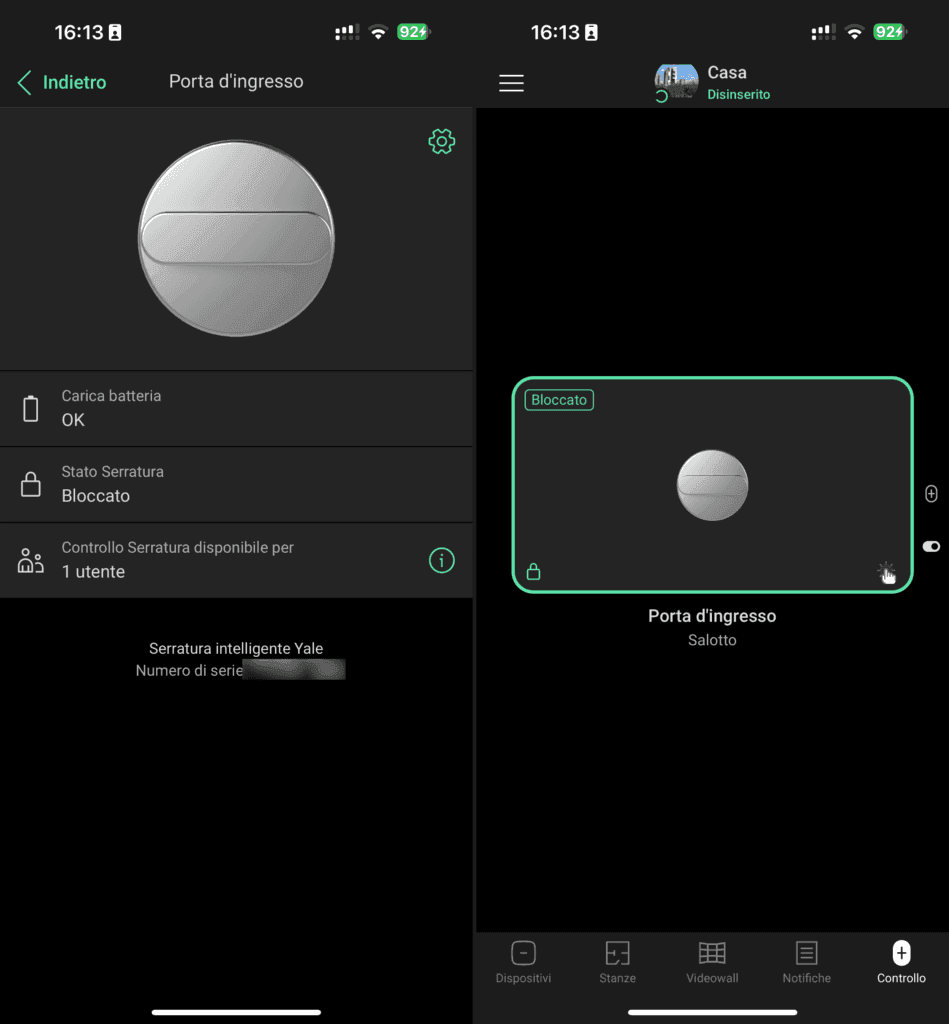Tap the Bloccato status badge
This screenshot has width=949, height=1024.
click(559, 400)
